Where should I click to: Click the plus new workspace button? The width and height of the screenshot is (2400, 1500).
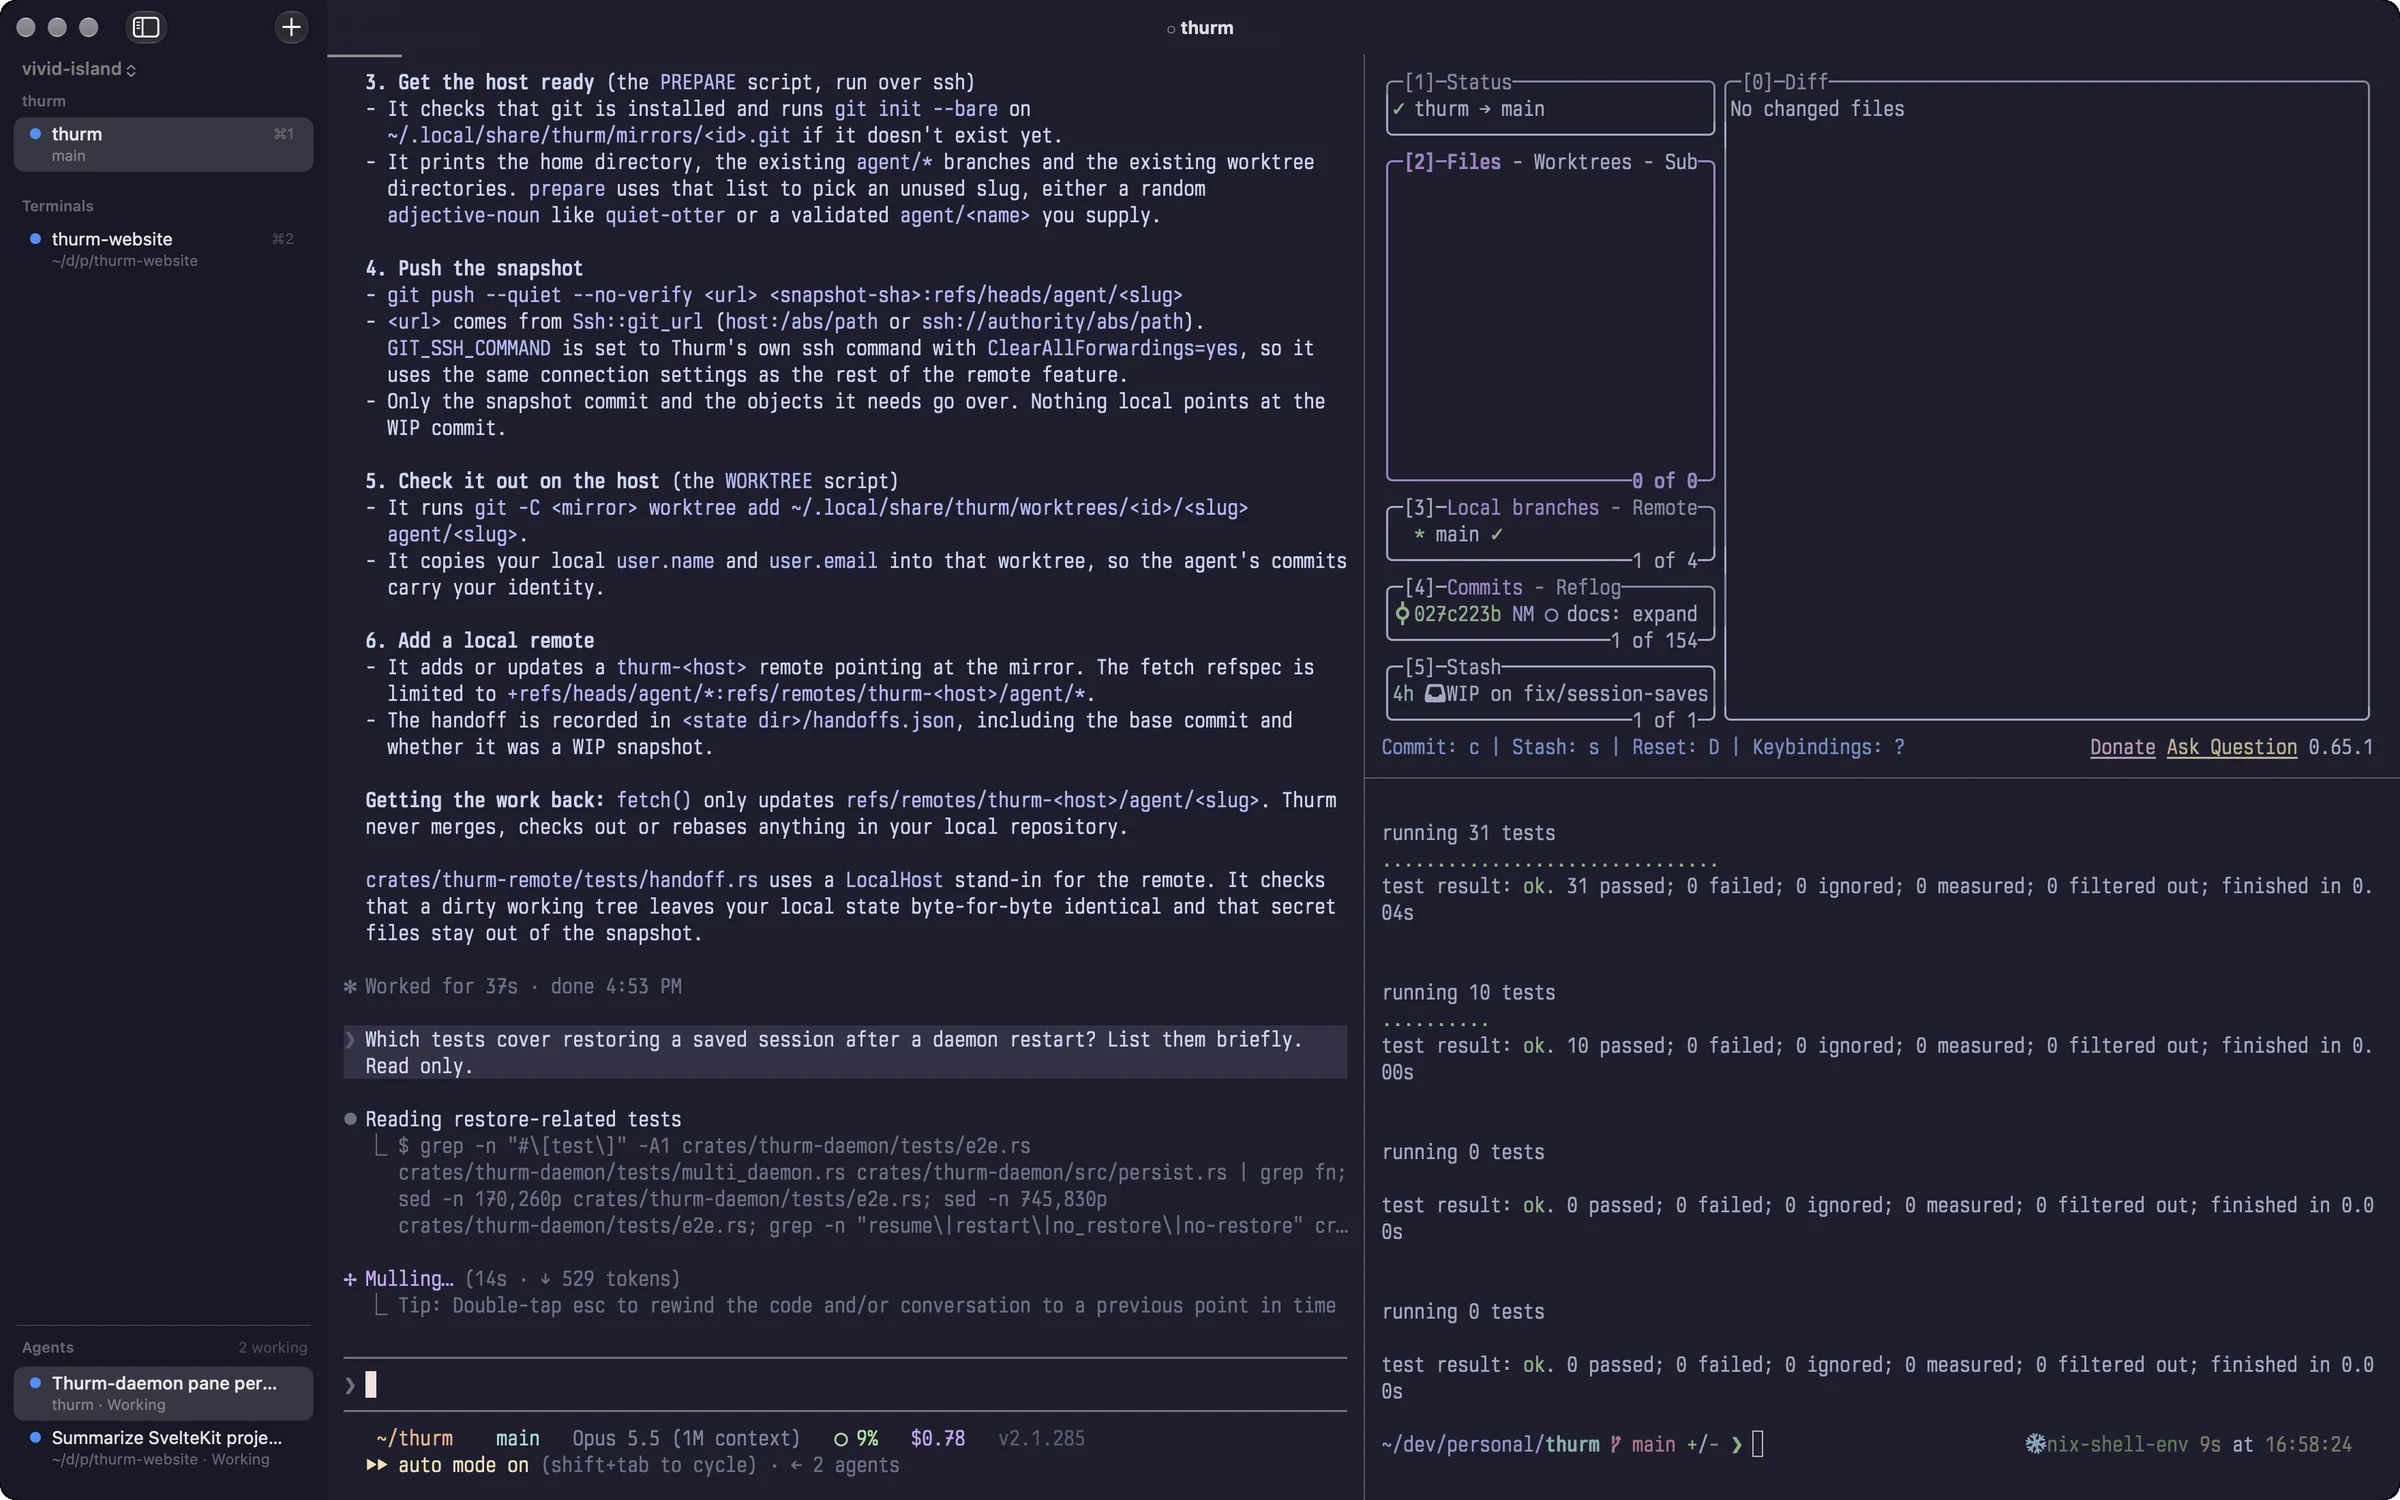pos(291,27)
